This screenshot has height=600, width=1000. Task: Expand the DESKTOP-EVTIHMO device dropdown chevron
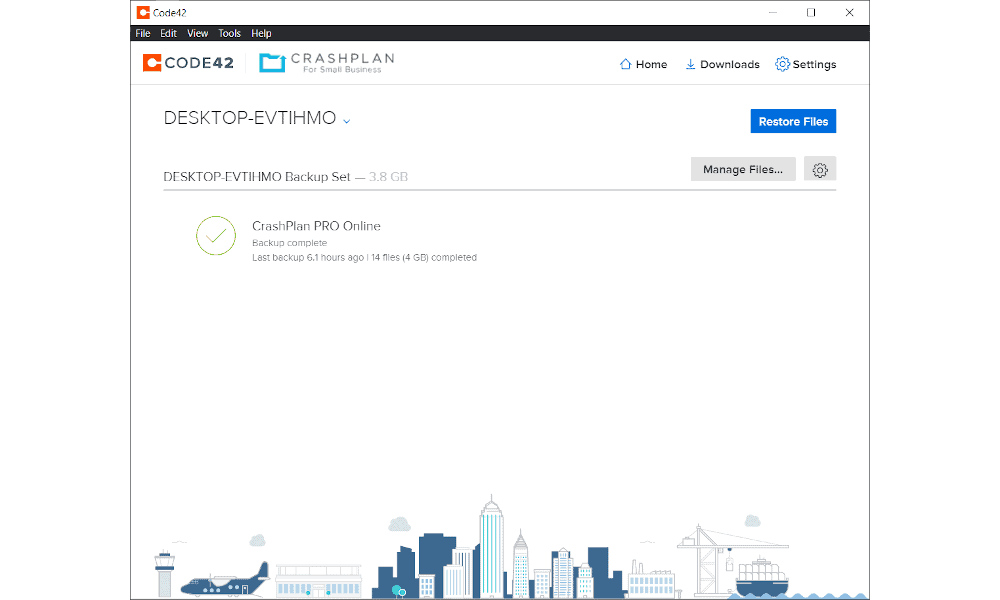[347, 121]
